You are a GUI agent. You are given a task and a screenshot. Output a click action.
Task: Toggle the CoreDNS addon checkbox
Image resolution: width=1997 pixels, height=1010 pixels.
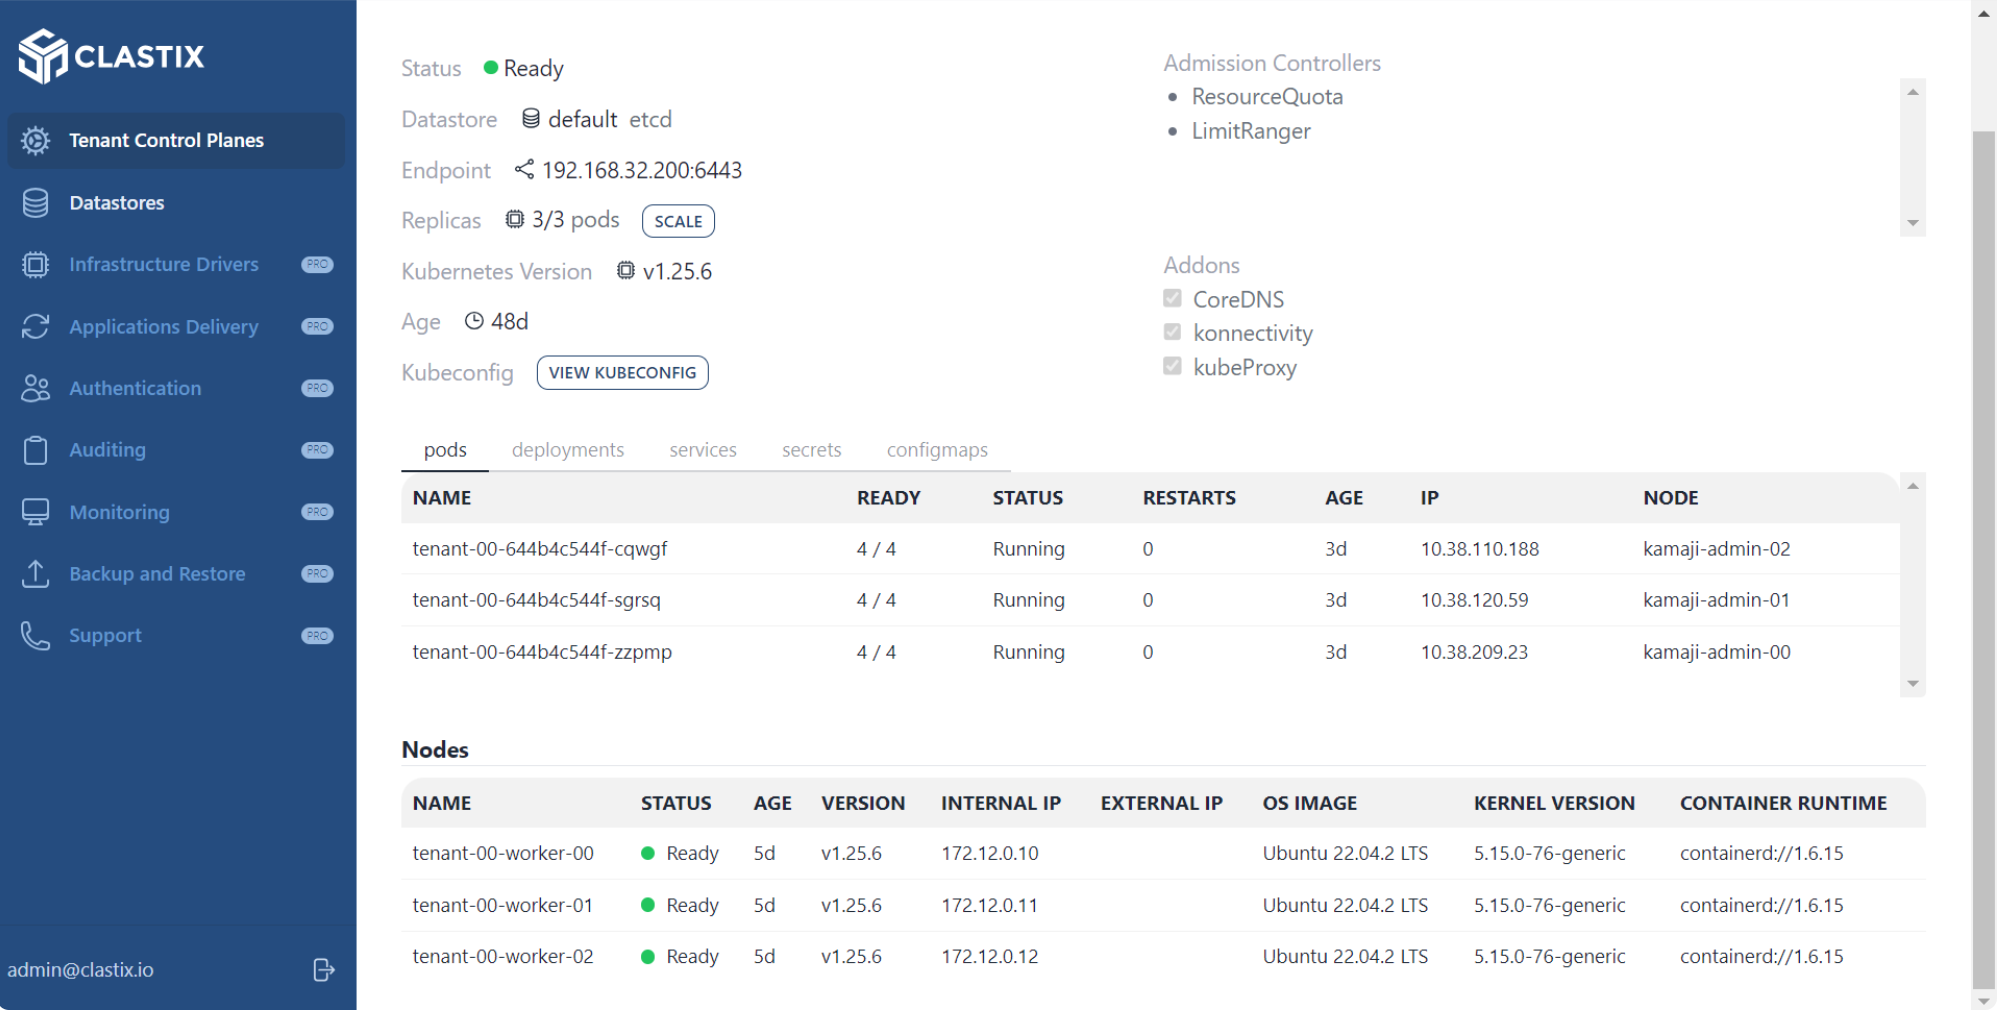click(1172, 299)
